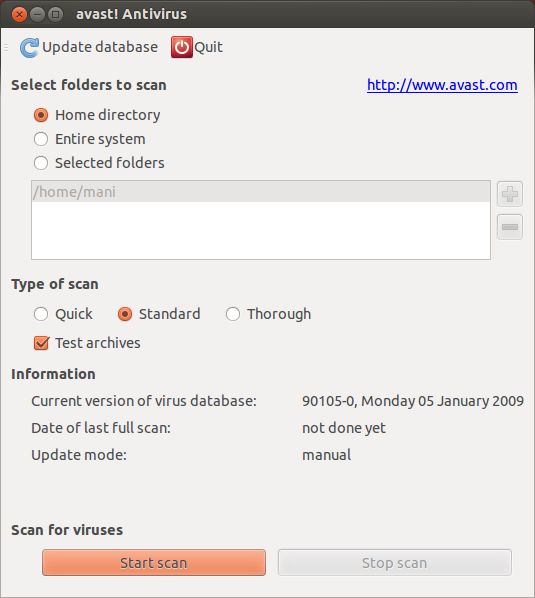The image size is (535, 598).
Task: Close the avast! Antivirus window
Action: pyautogui.click(x=19, y=14)
